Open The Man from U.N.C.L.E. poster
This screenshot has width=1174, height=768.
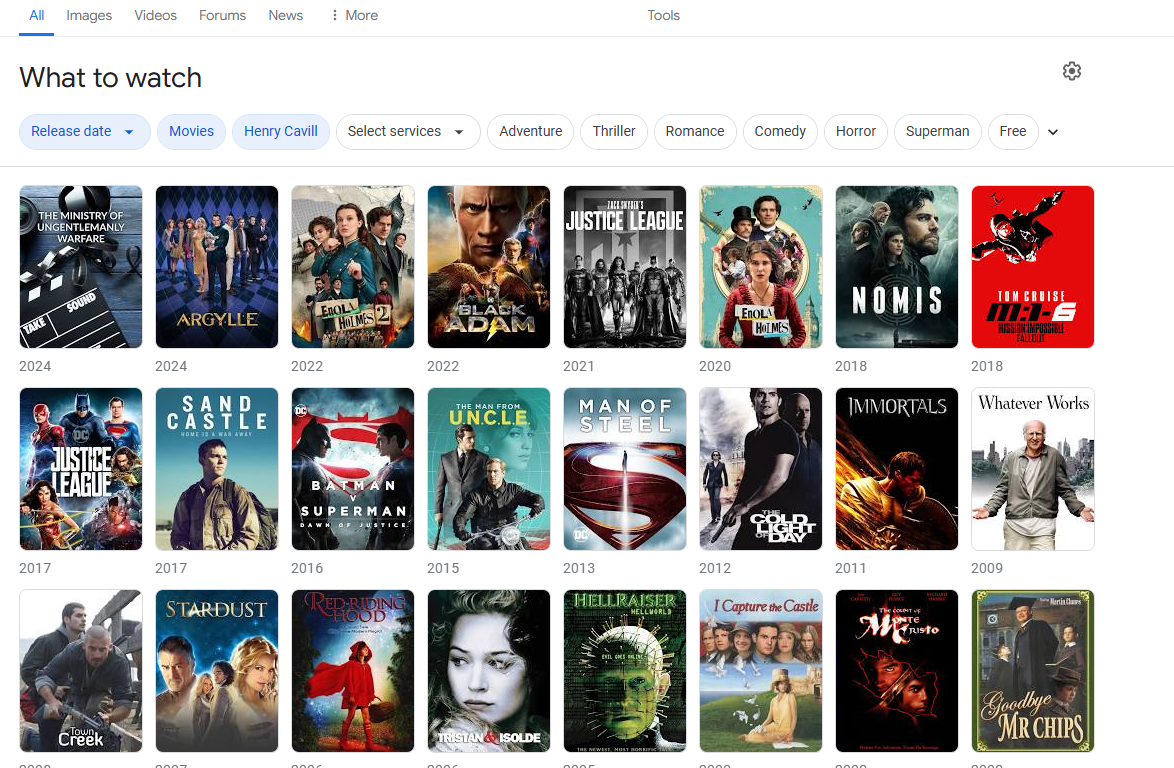pyautogui.click(x=489, y=469)
